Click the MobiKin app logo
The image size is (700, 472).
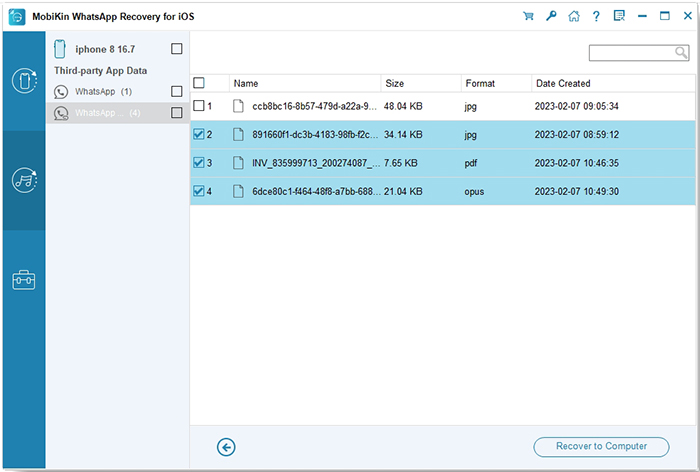(x=17, y=17)
